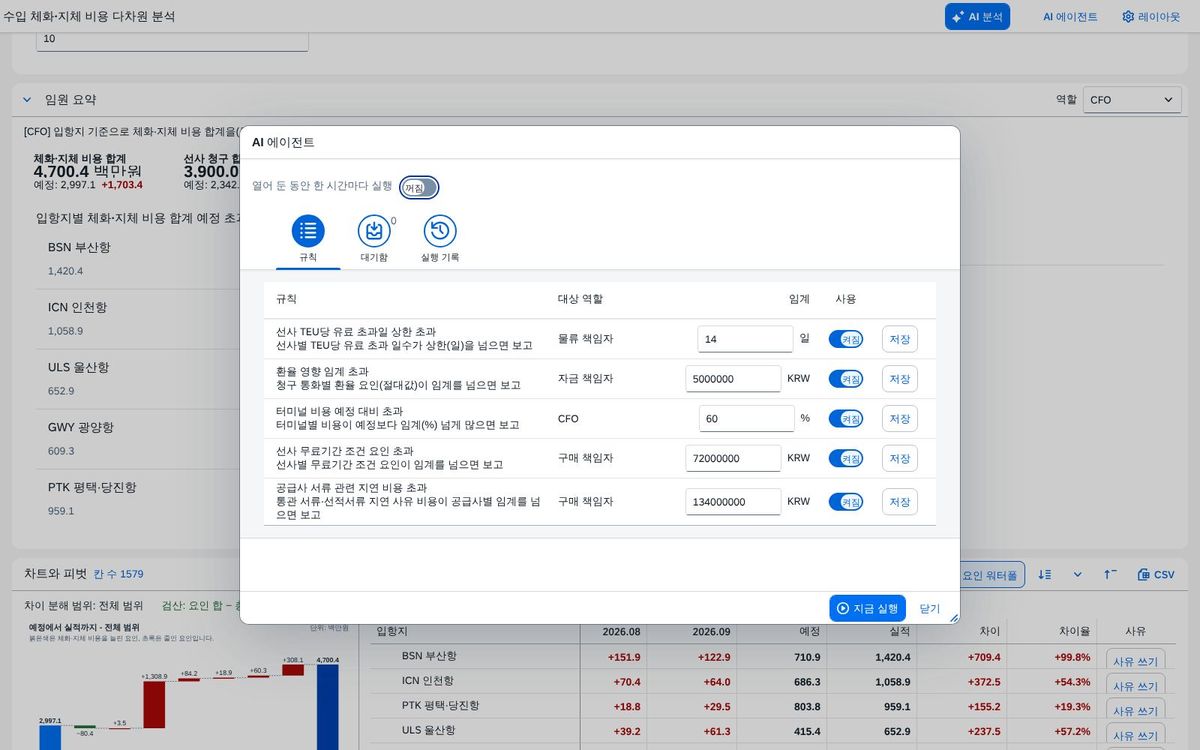
Task: Select BSN 부산항 in the summary list
Action: [x=138, y=258]
